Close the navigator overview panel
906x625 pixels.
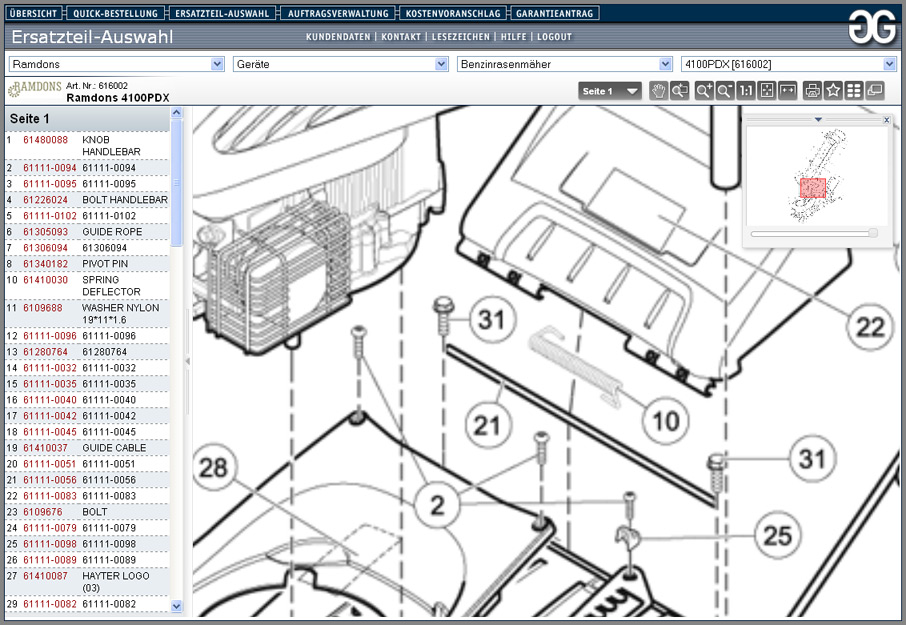point(886,120)
